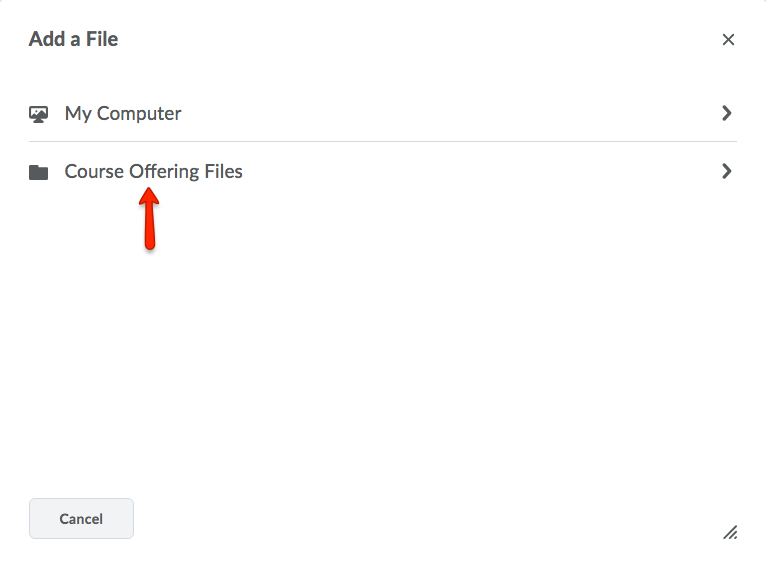Click the red arrow annotation
The height and width of the screenshot is (566, 766).
[x=149, y=218]
